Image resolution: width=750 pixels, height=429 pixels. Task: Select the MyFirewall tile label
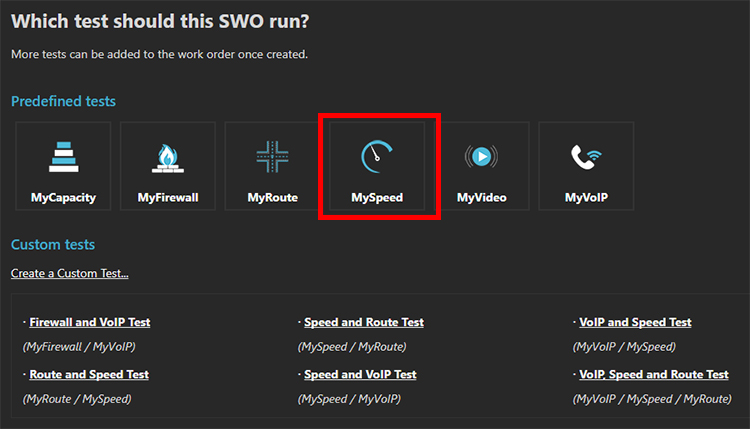point(168,197)
